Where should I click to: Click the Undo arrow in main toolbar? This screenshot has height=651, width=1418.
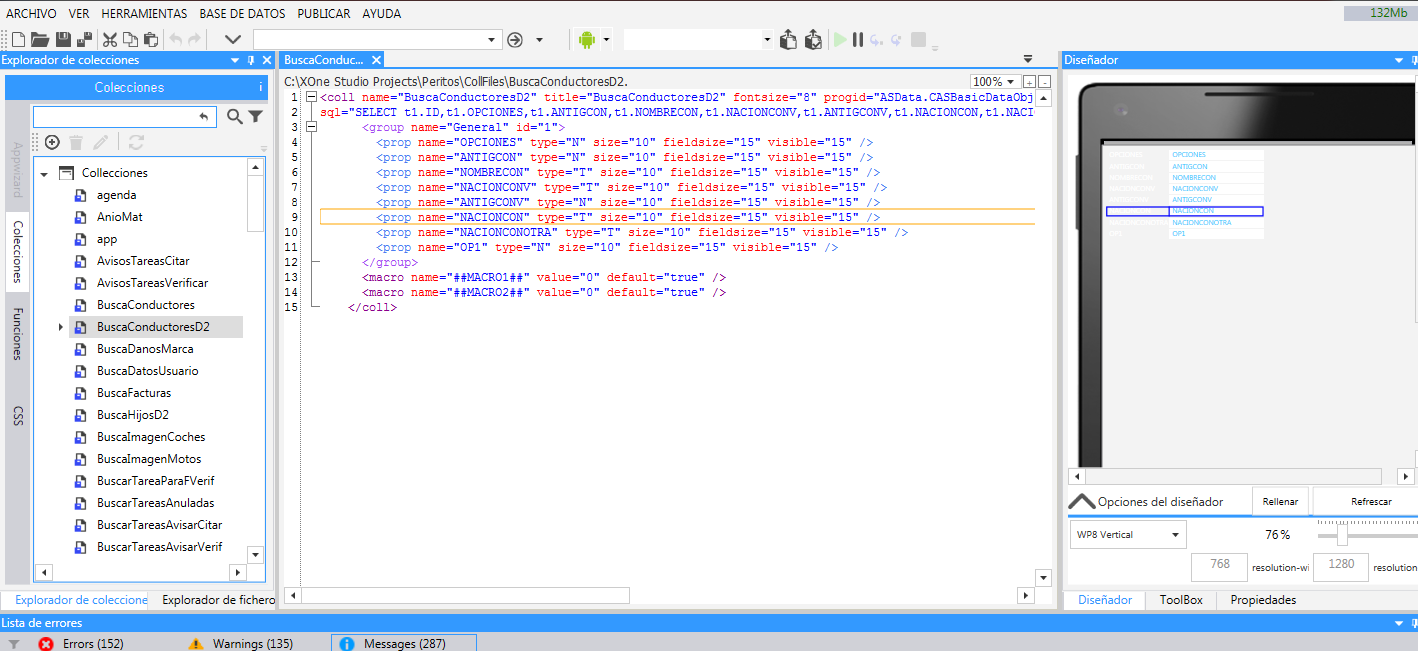[176, 40]
